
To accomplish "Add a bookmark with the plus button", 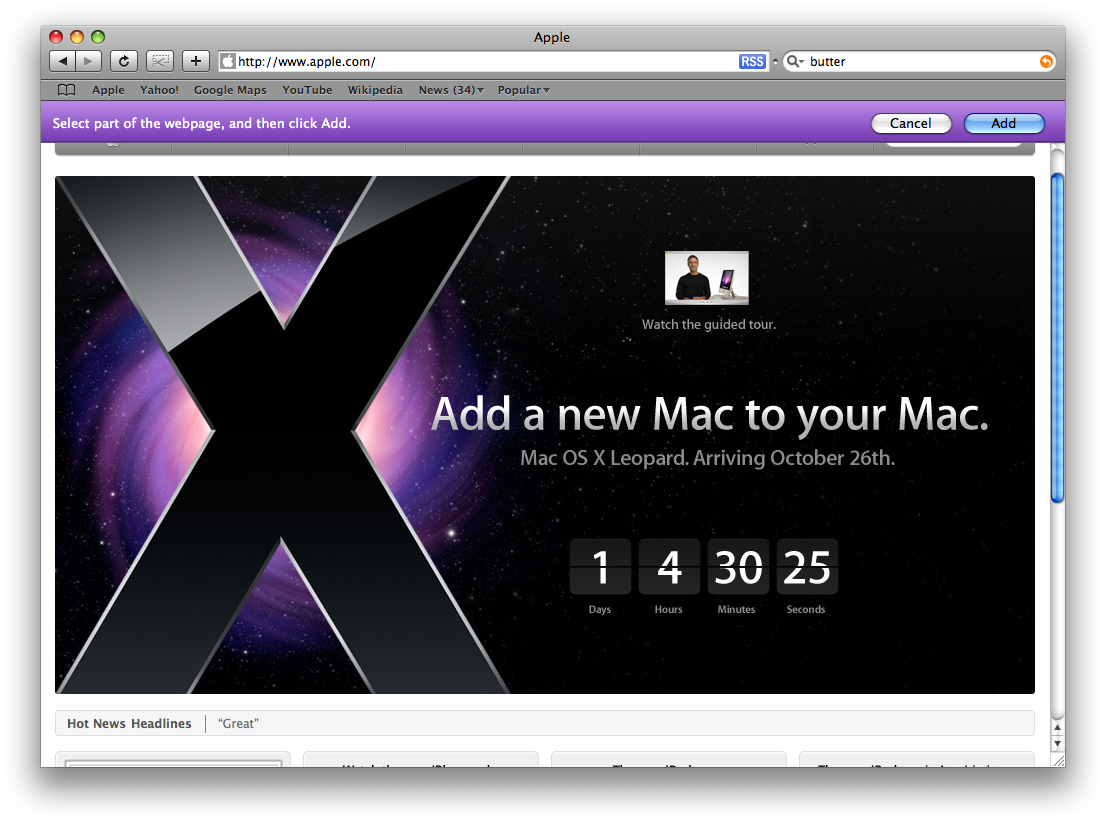I will click(x=195, y=61).
